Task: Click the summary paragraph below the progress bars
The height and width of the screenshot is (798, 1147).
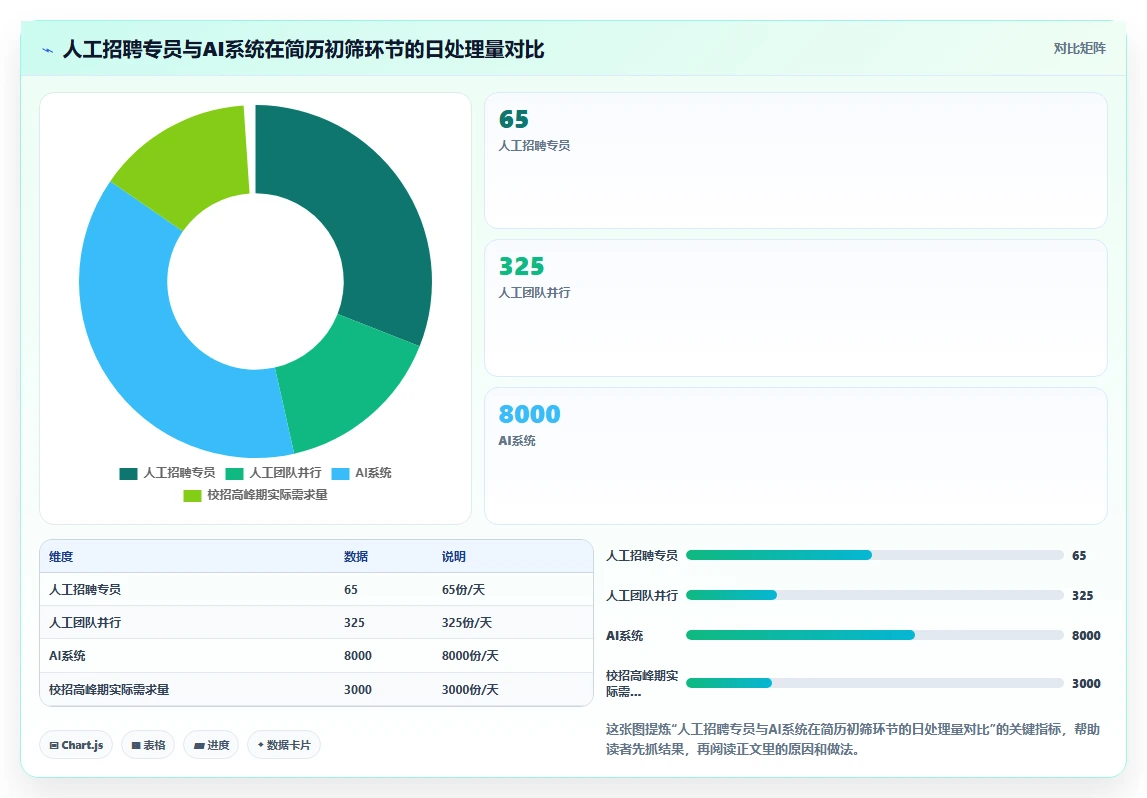Action: tap(853, 739)
